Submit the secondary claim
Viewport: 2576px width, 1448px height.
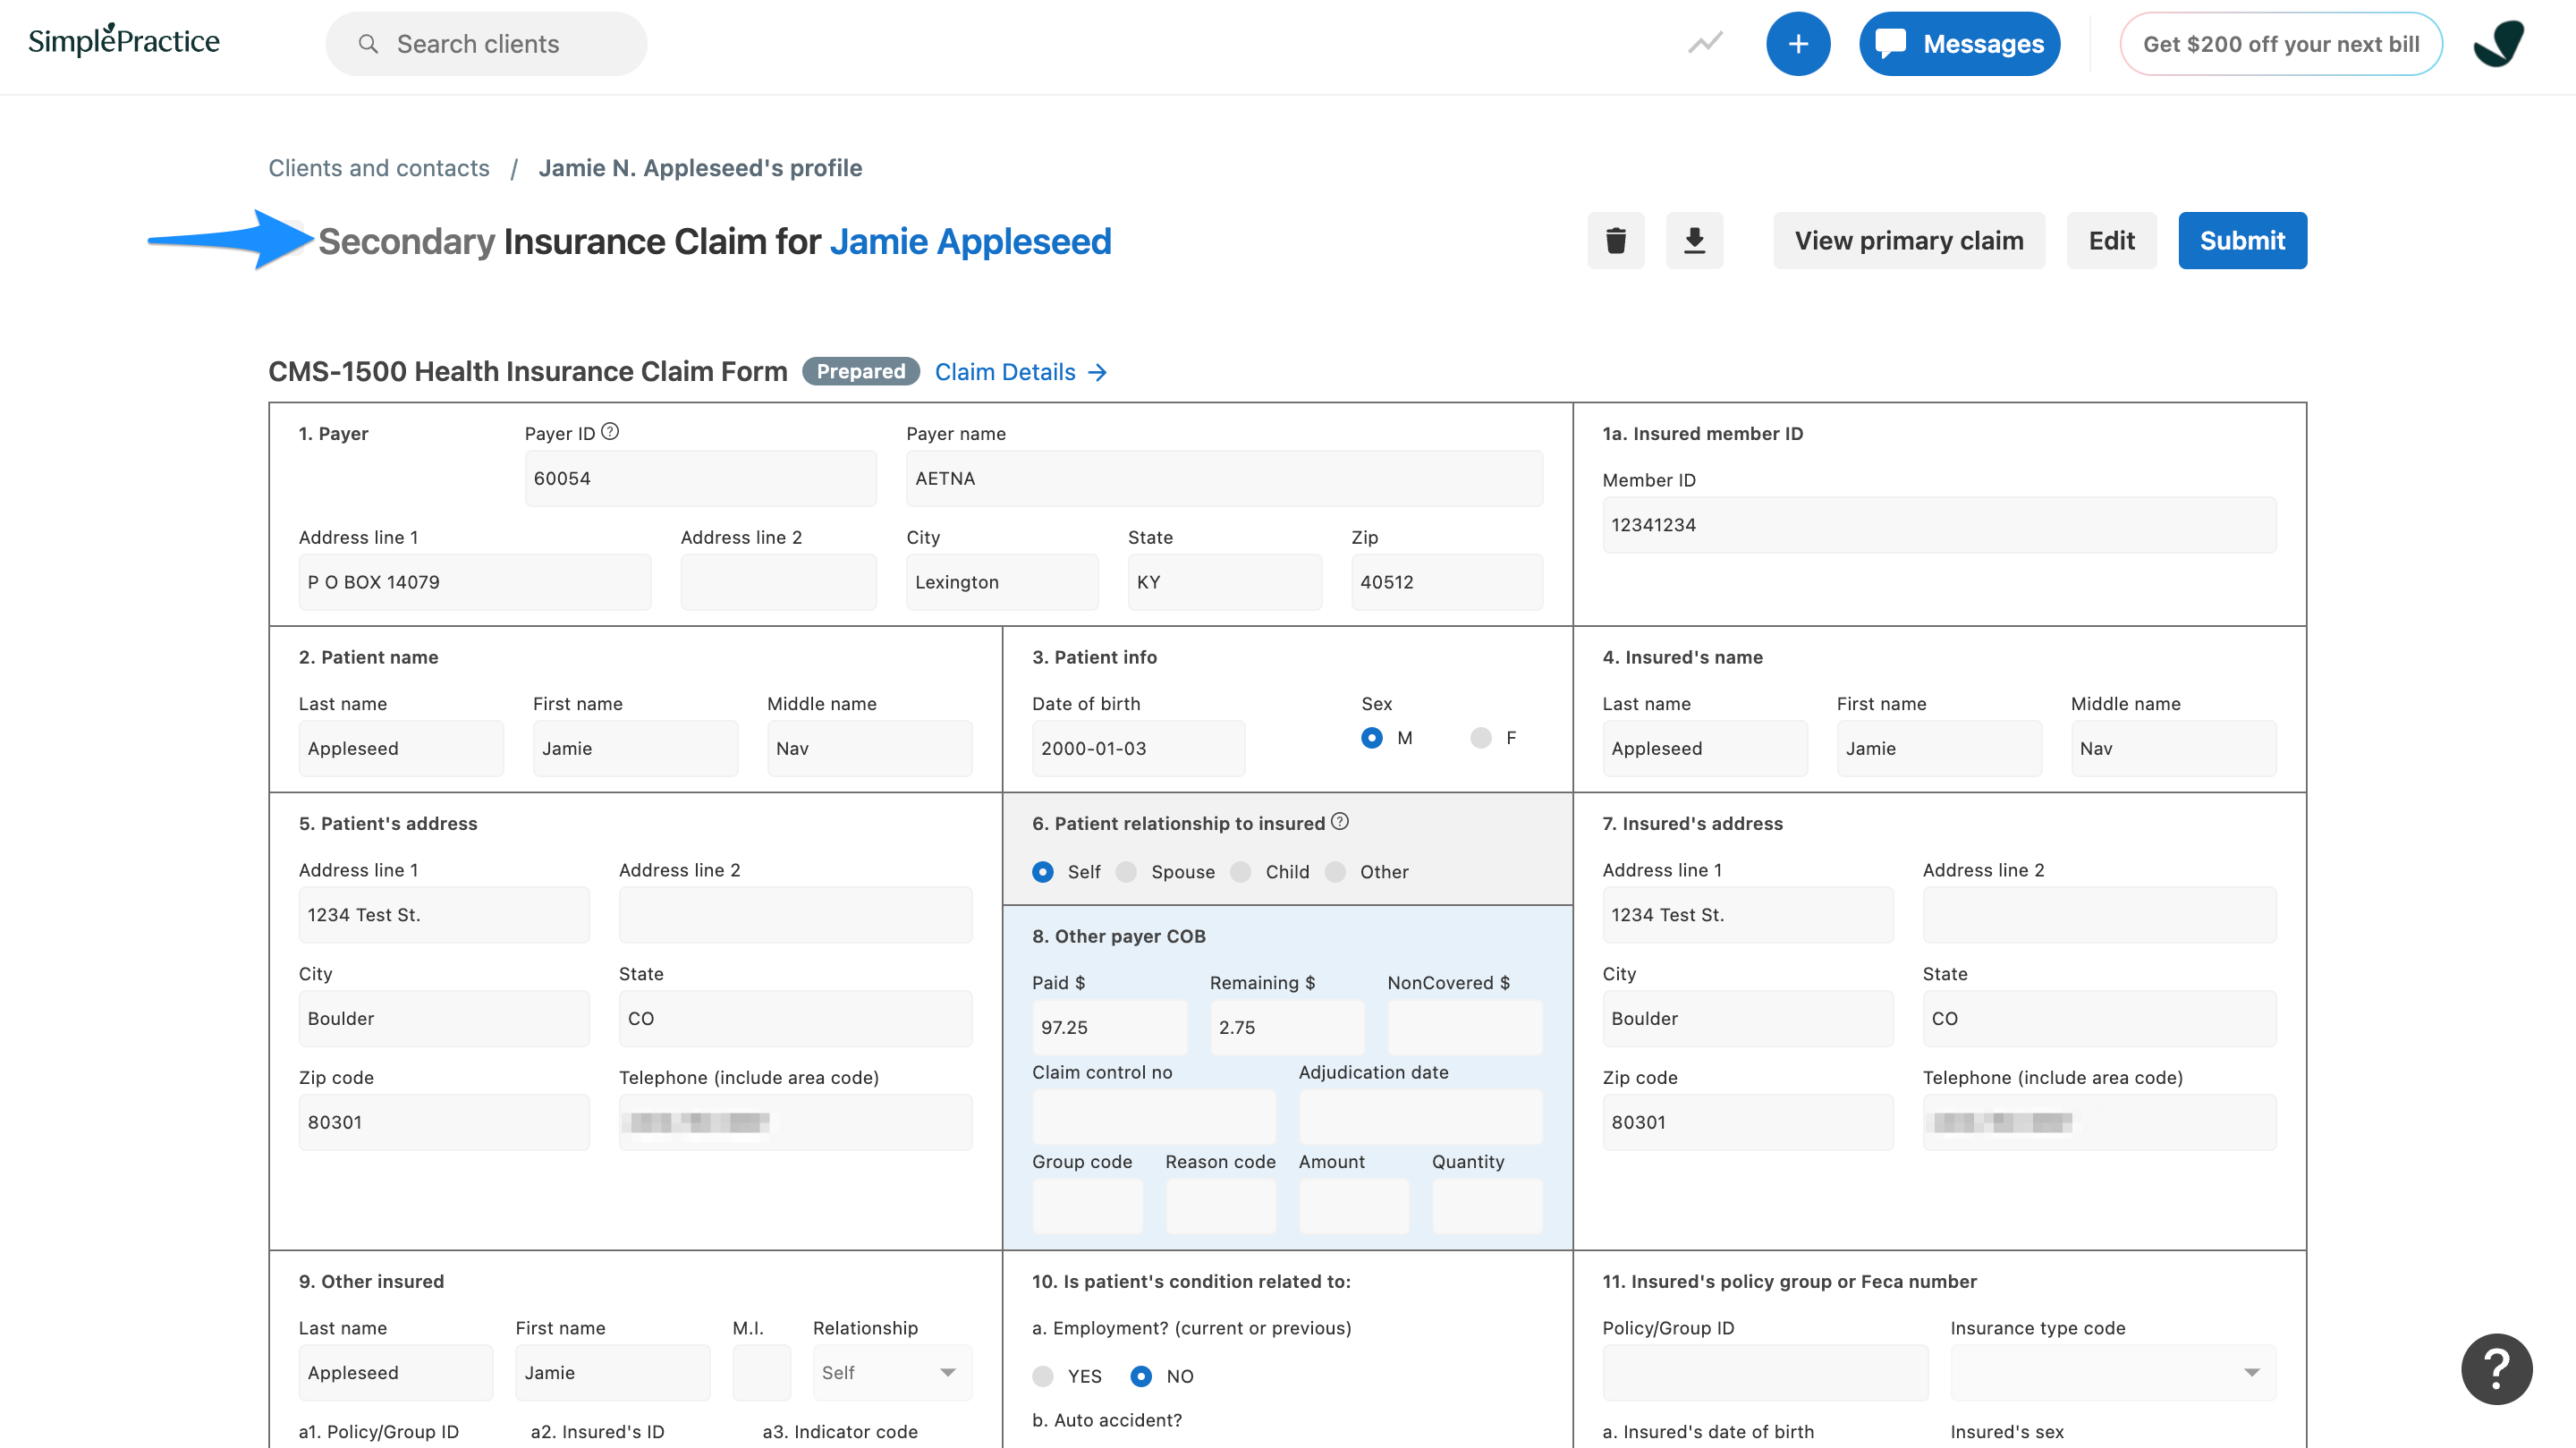pos(2242,240)
